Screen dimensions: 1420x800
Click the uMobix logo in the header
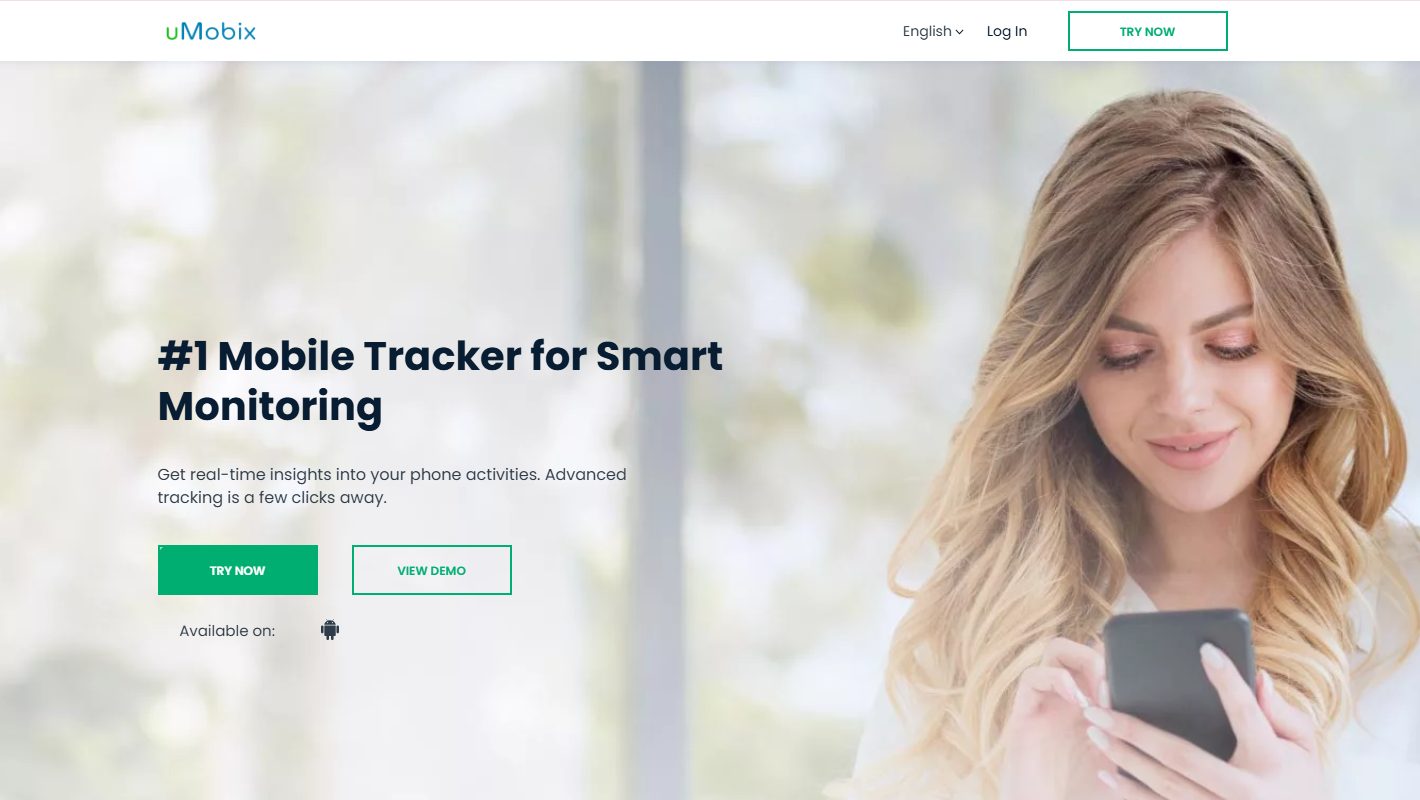(x=211, y=31)
